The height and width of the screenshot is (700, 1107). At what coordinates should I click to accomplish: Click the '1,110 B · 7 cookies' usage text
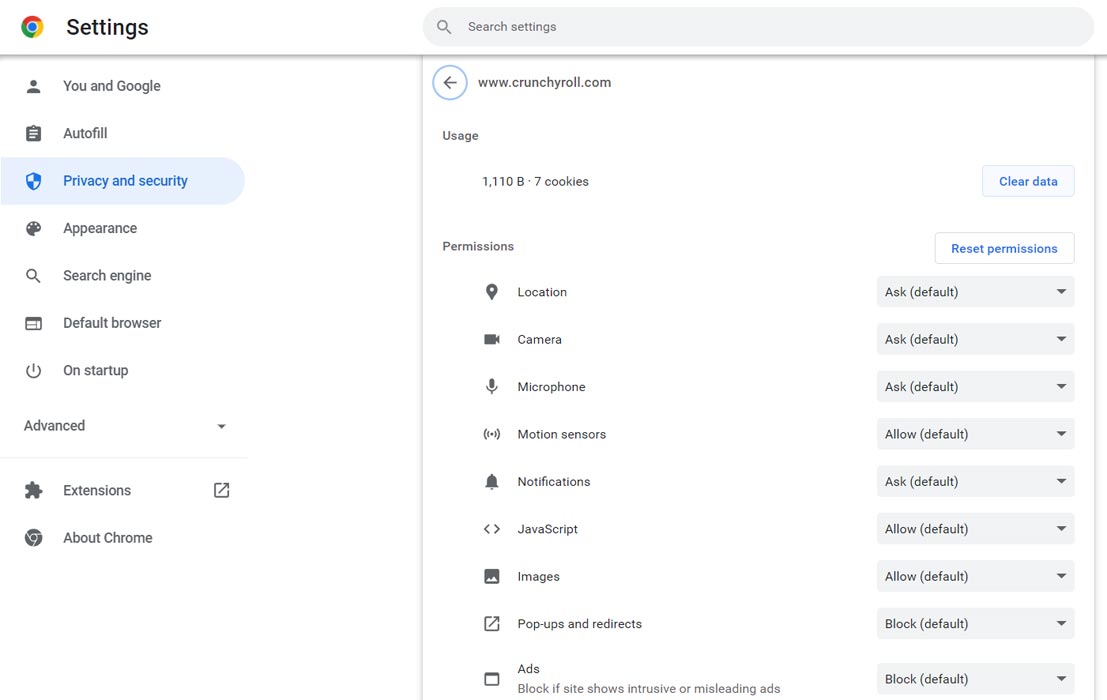point(535,181)
